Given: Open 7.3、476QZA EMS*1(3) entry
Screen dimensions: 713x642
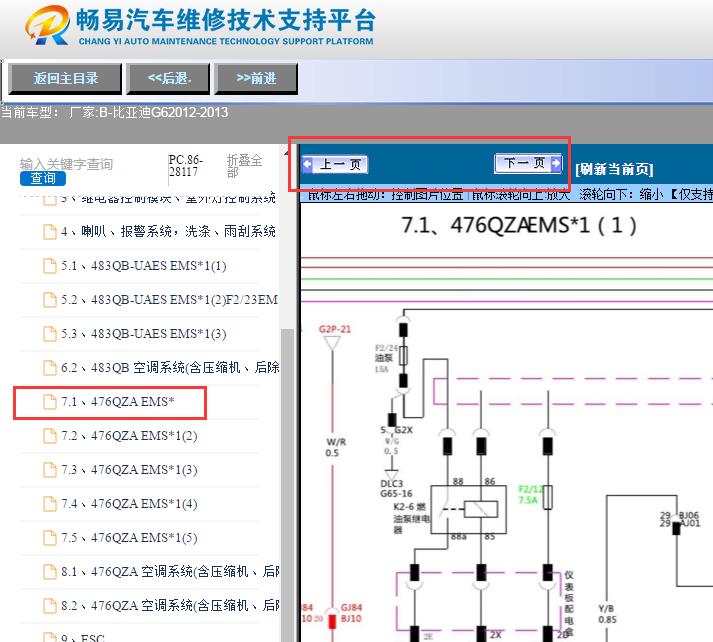Looking at the screenshot, I should coord(129,470).
